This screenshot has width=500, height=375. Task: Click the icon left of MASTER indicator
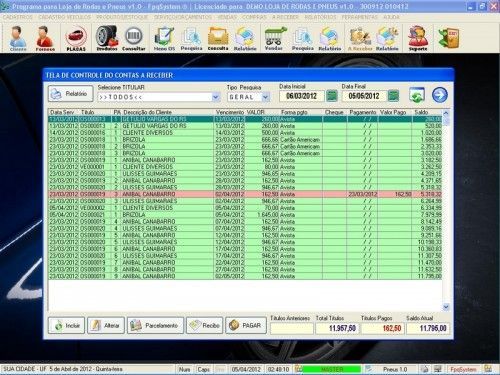[x=299, y=369]
